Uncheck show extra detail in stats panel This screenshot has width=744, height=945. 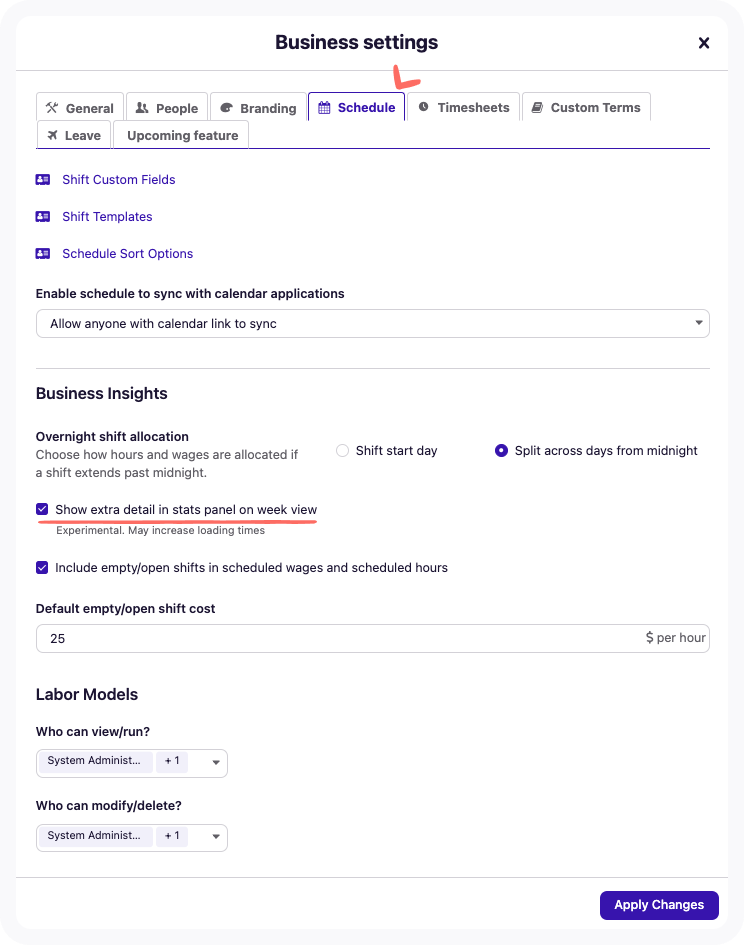pos(42,509)
